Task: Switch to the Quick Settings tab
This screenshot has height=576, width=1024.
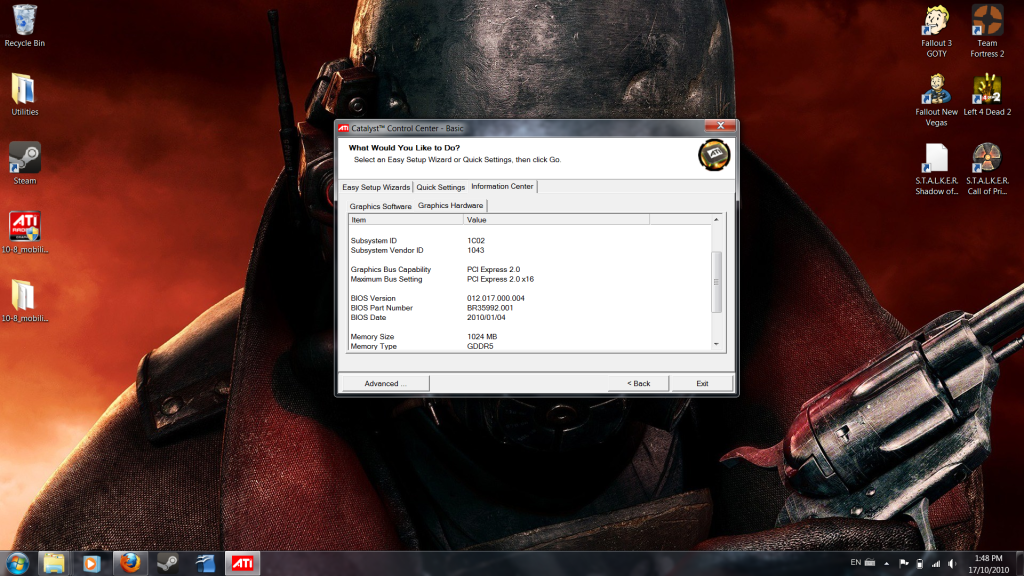Action: pyautogui.click(x=441, y=187)
